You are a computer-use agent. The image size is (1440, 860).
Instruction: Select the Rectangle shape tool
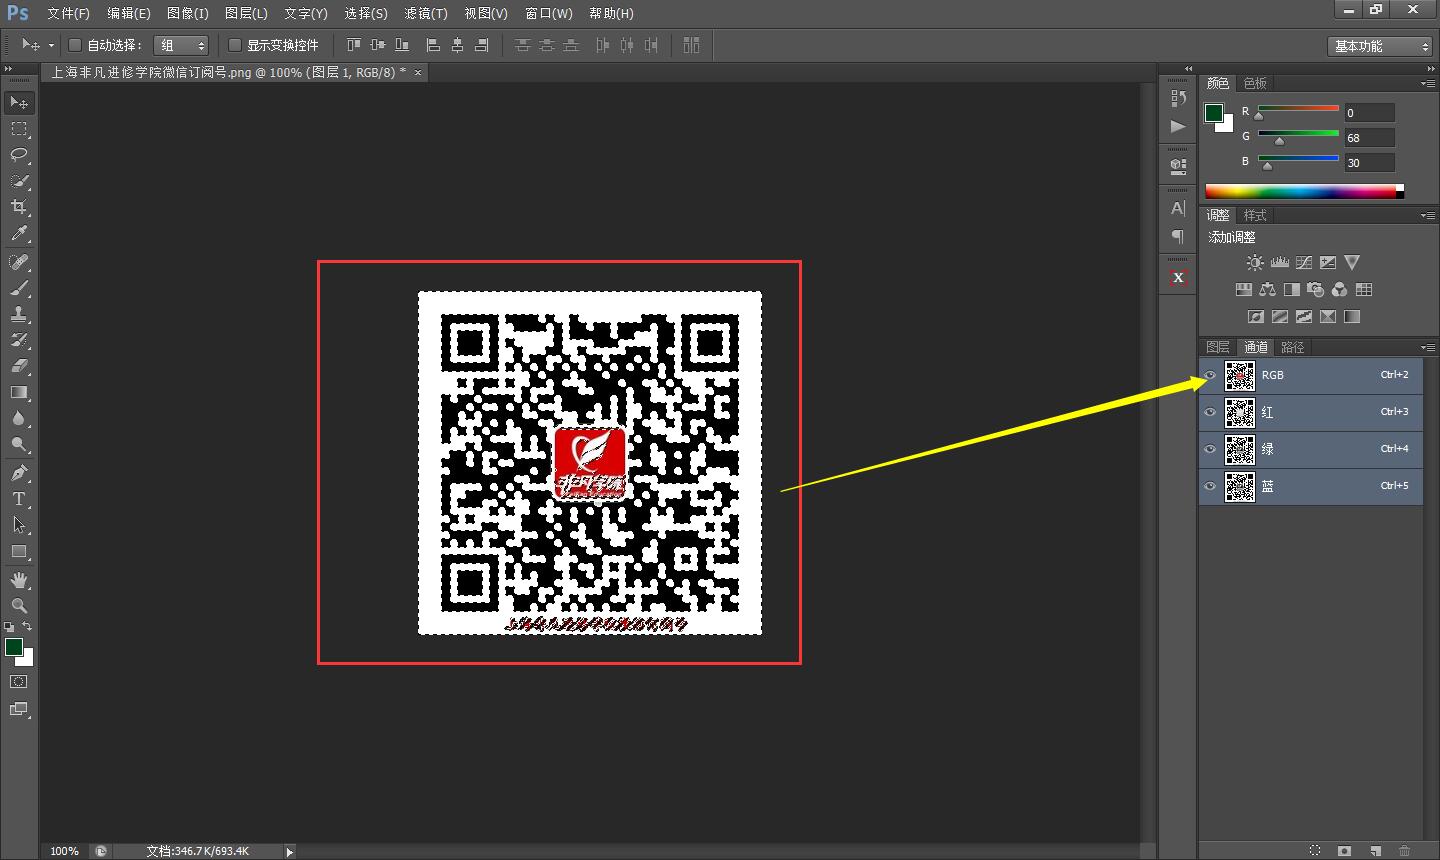[x=19, y=551]
